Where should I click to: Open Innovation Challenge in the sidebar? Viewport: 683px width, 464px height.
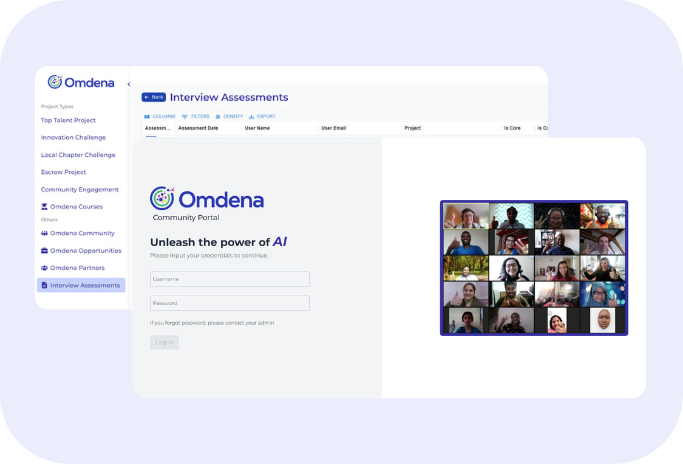(x=73, y=138)
